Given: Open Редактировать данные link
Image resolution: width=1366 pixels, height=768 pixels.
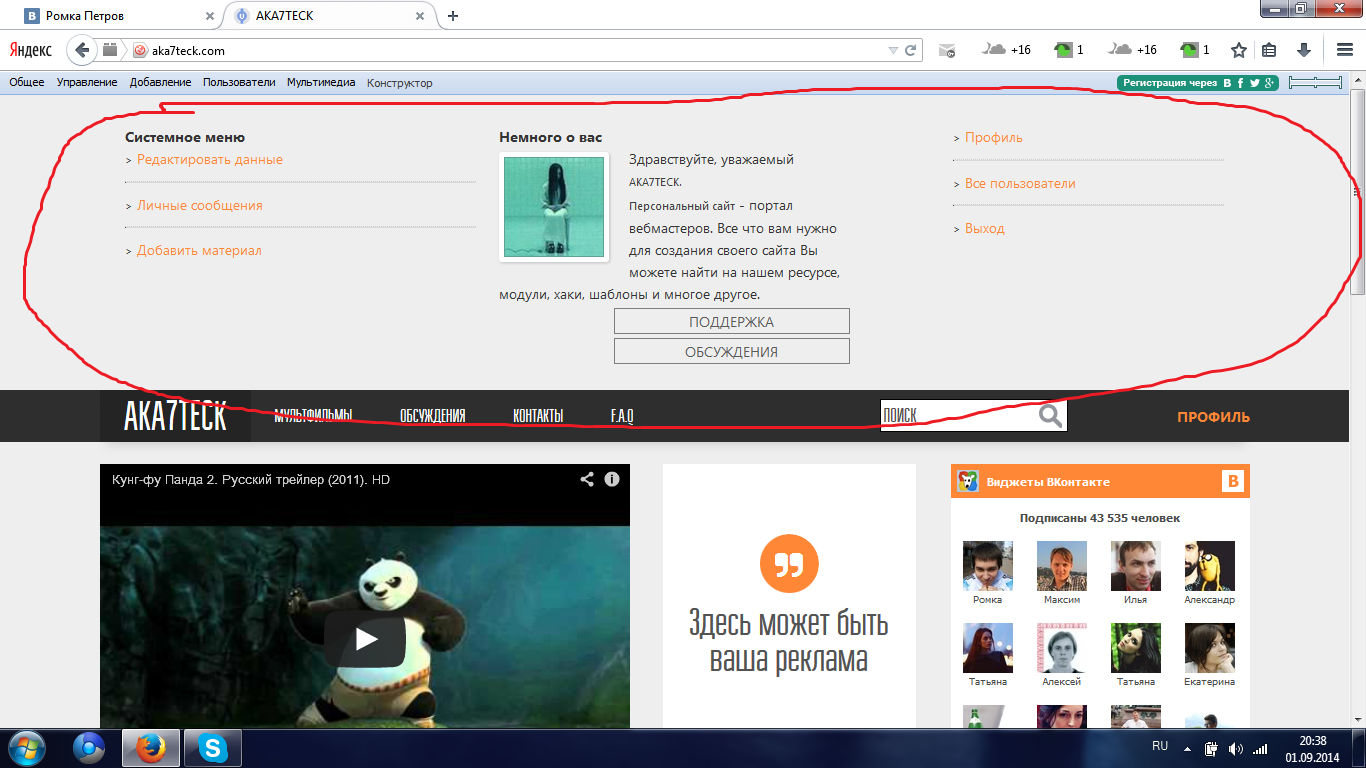Looking at the screenshot, I should [x=210, y=159].
